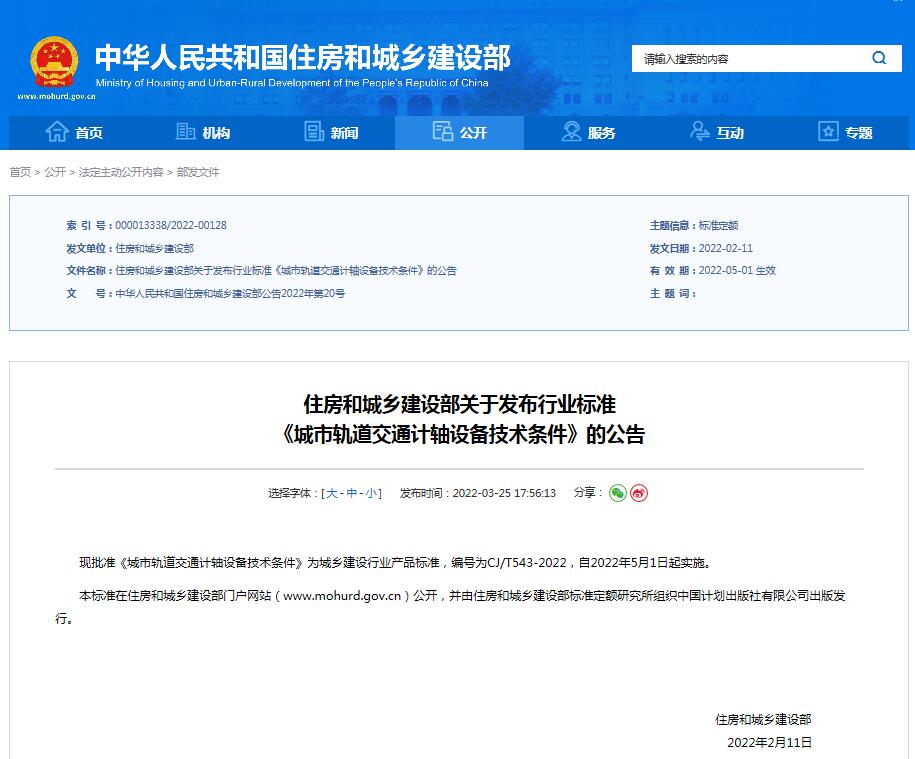Click the 互动 interaction icon
Screen dimensions: 915x759
700,131
